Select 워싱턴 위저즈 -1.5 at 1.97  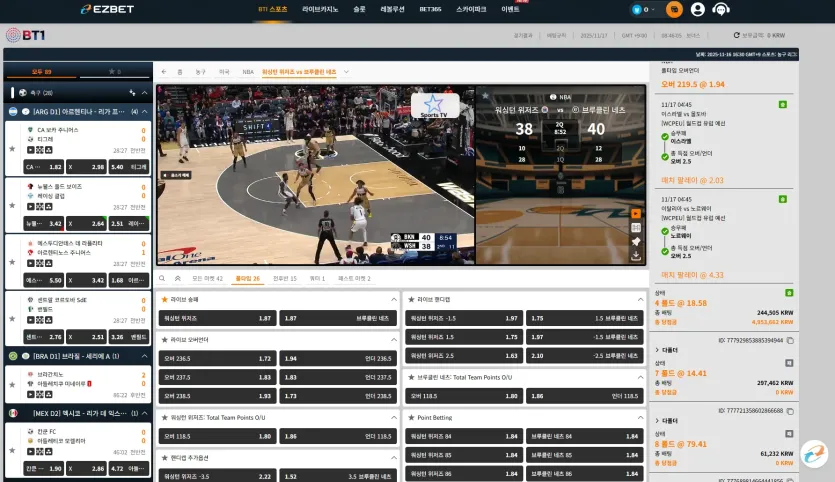pos(464,318)
